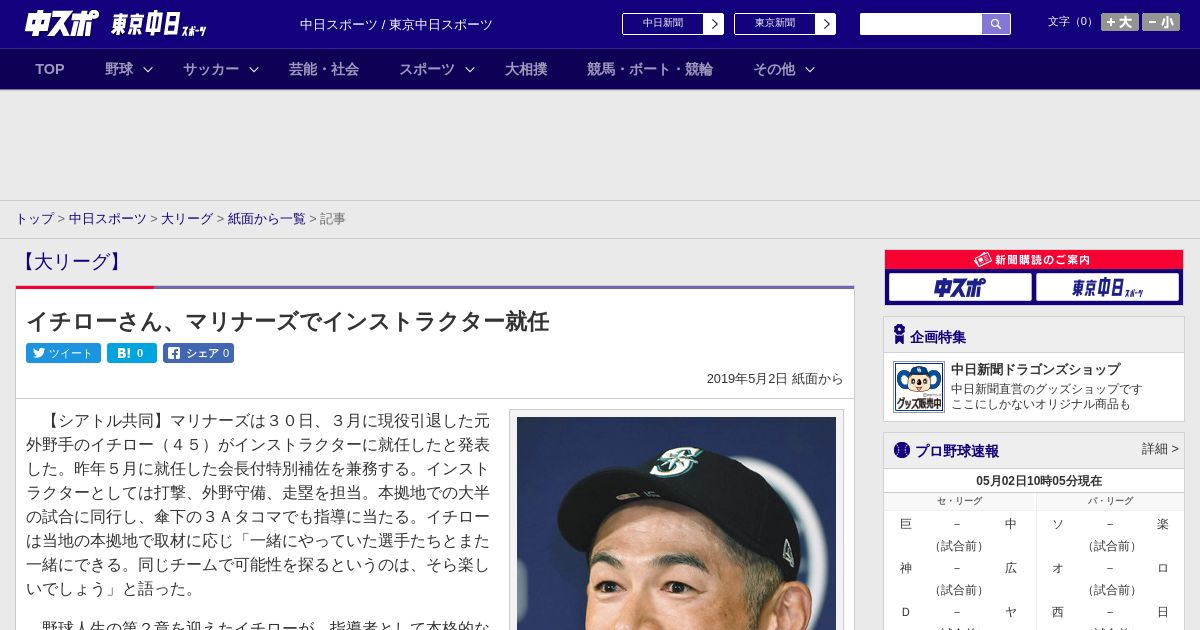The width and height of the screenshot is (1200, 630).
Task: Click the プロ野球速報 baseball icon
Action: tap(902, 450)
